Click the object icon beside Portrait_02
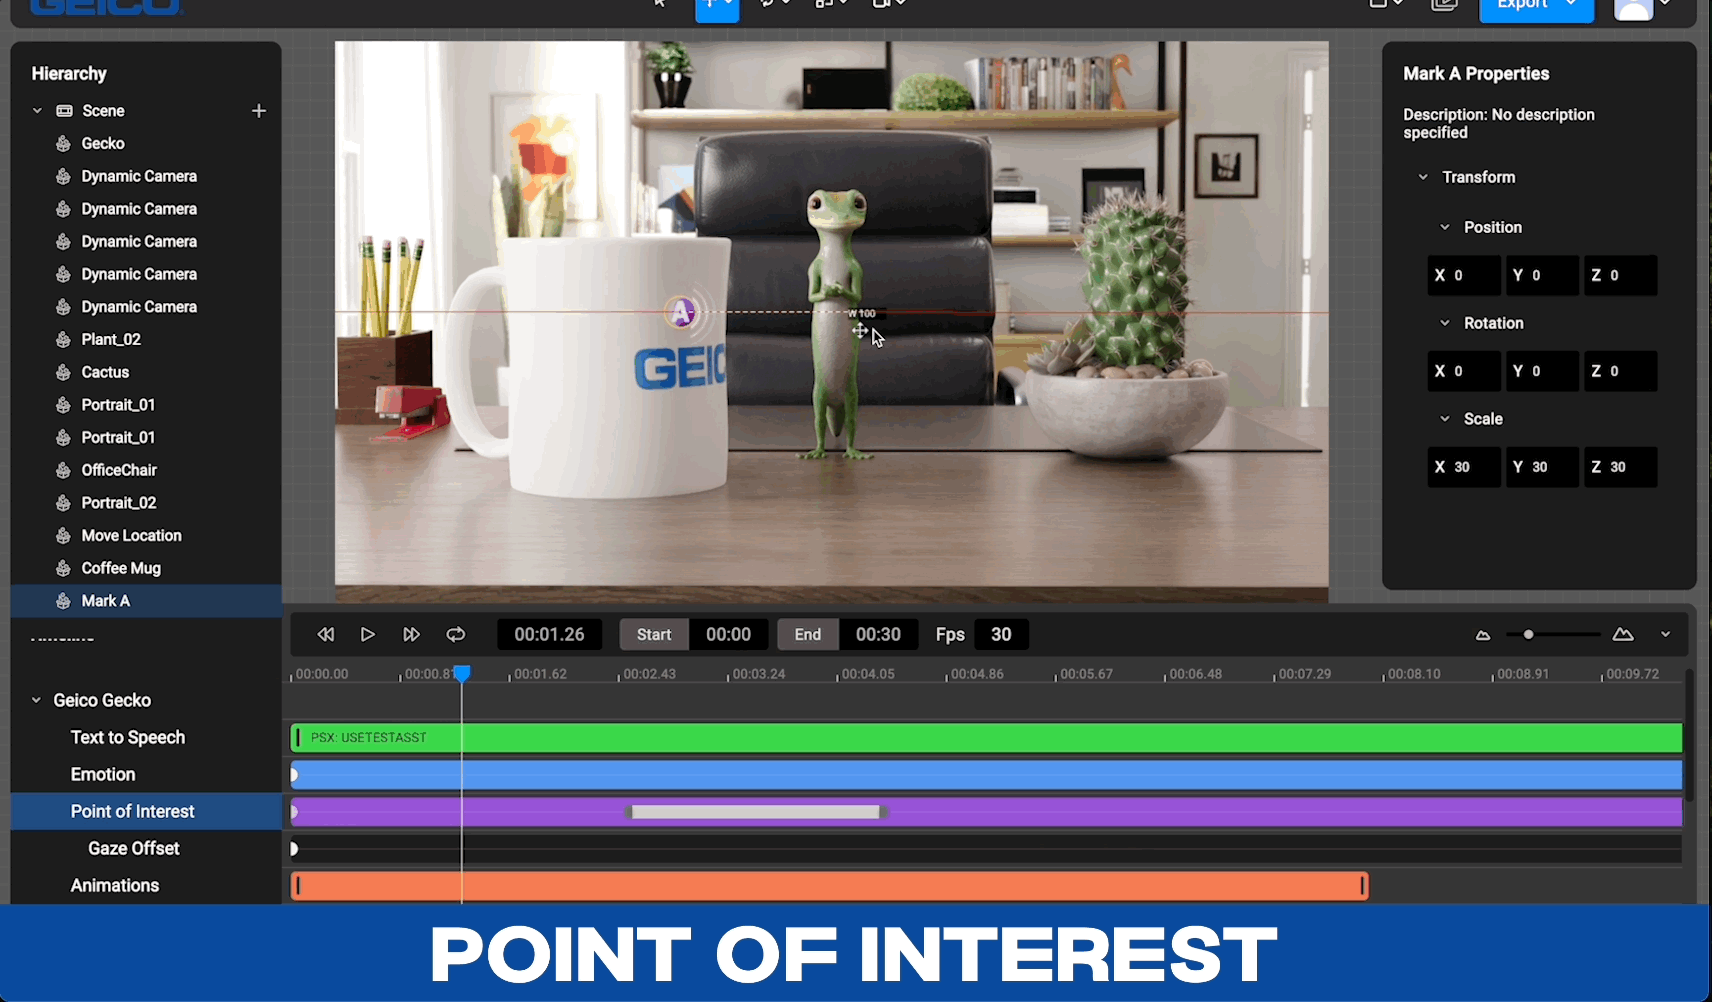The image size is (1712, 1002). tap(63, 503)
